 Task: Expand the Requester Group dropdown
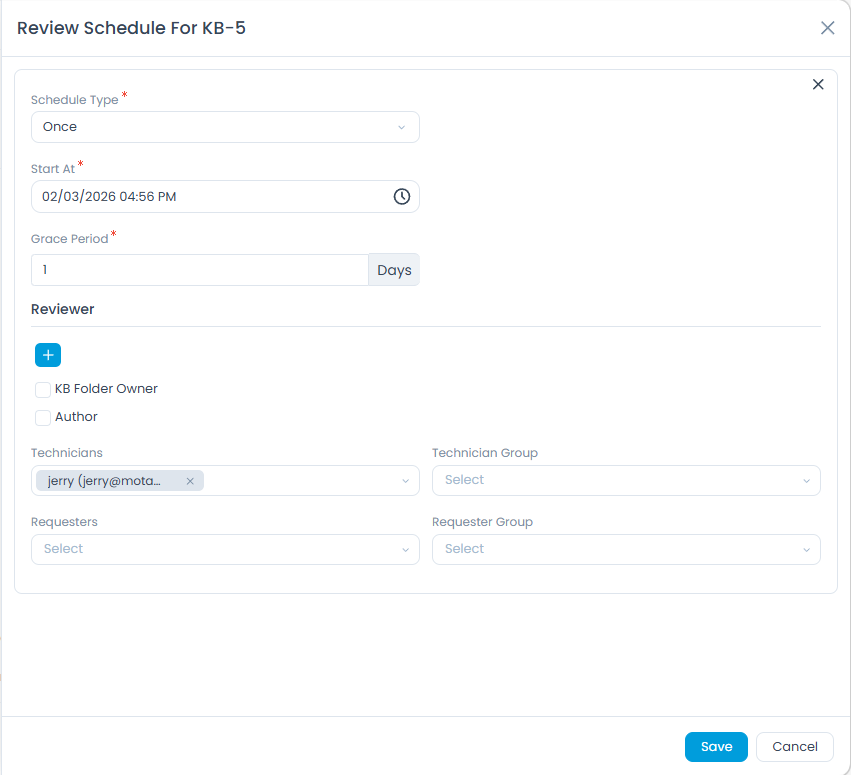click(x=625, y=549)
